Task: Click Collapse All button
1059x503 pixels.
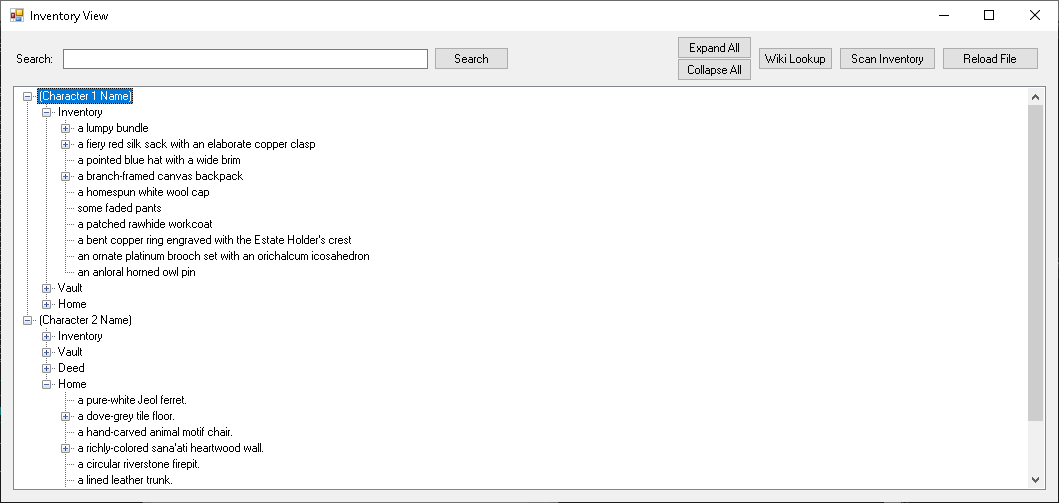Action: [x=714, y=70]
